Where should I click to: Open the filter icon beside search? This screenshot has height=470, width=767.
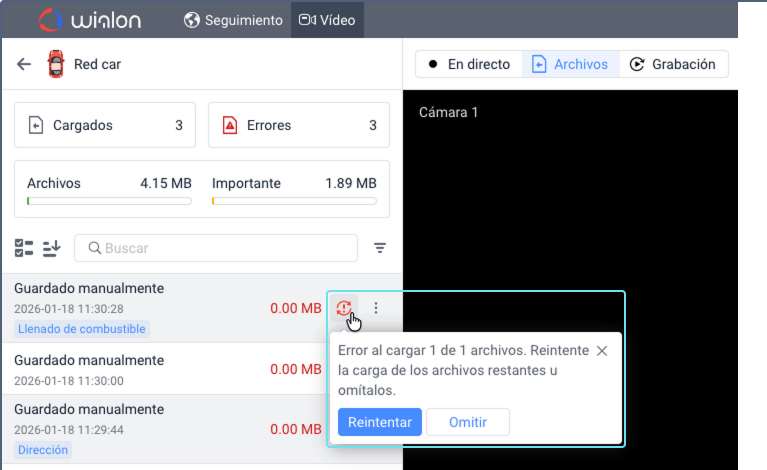point(380,248)
